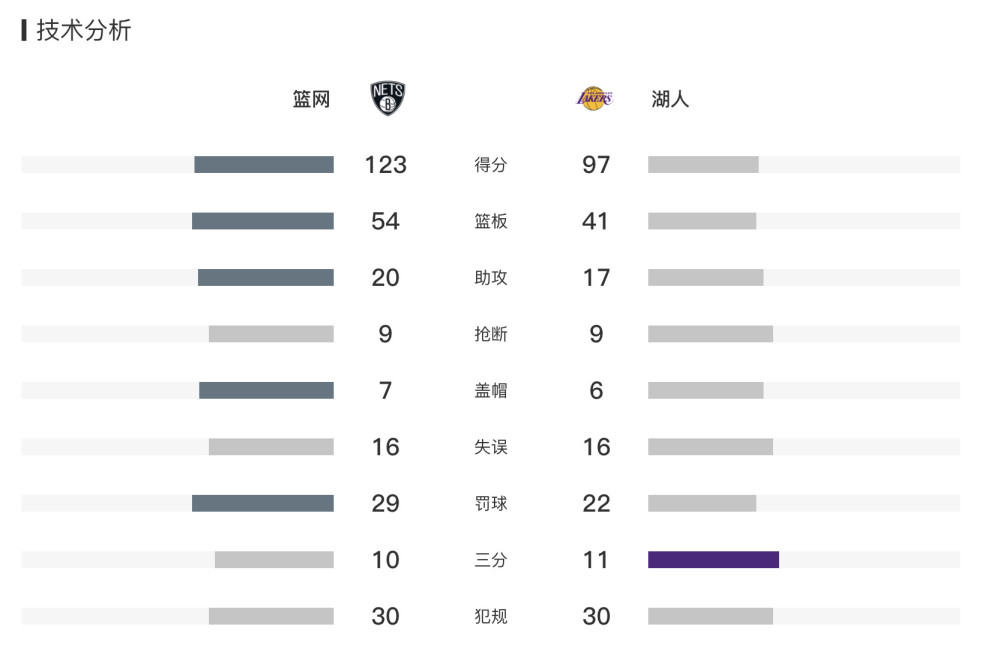The width and height of the screenshot is (1000, 645).
Task: Click the Lakers 罚球 value 22
Action: tap(596, 503)
